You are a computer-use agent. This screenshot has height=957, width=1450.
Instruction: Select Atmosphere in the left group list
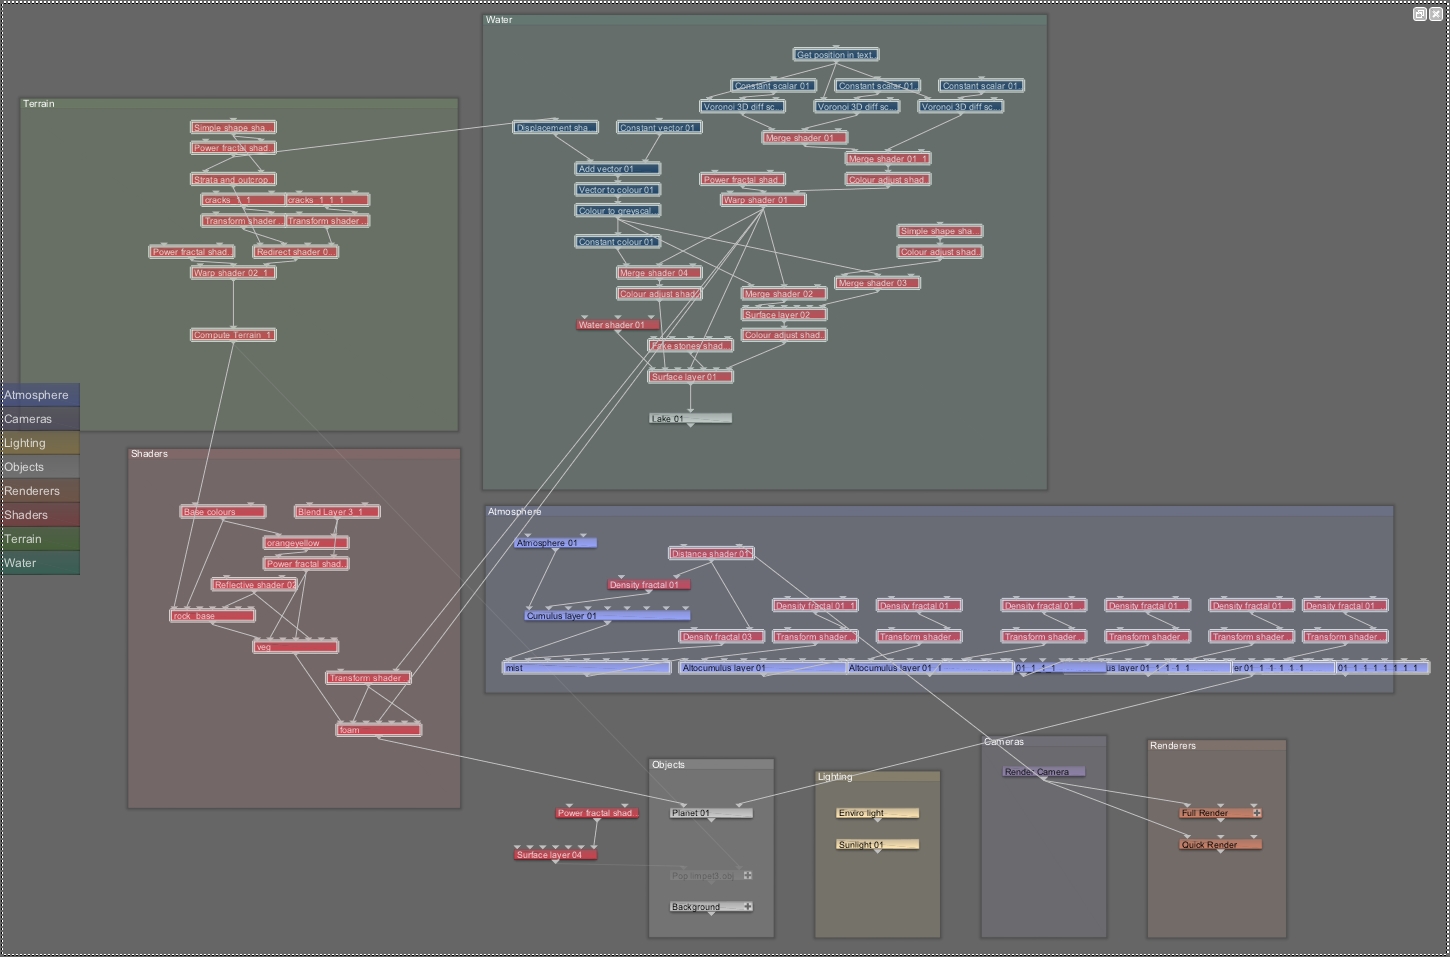click(x=40, y=395)
